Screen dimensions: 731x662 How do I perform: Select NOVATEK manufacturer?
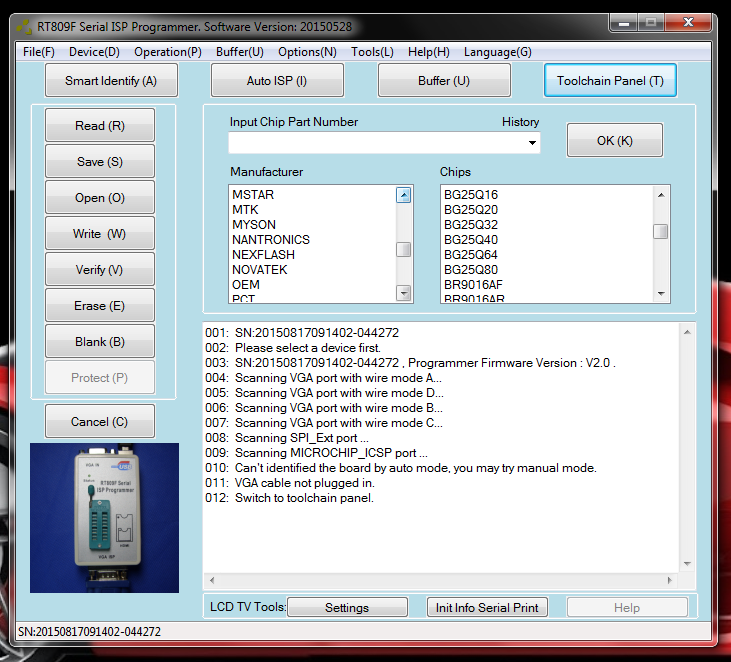260,269
